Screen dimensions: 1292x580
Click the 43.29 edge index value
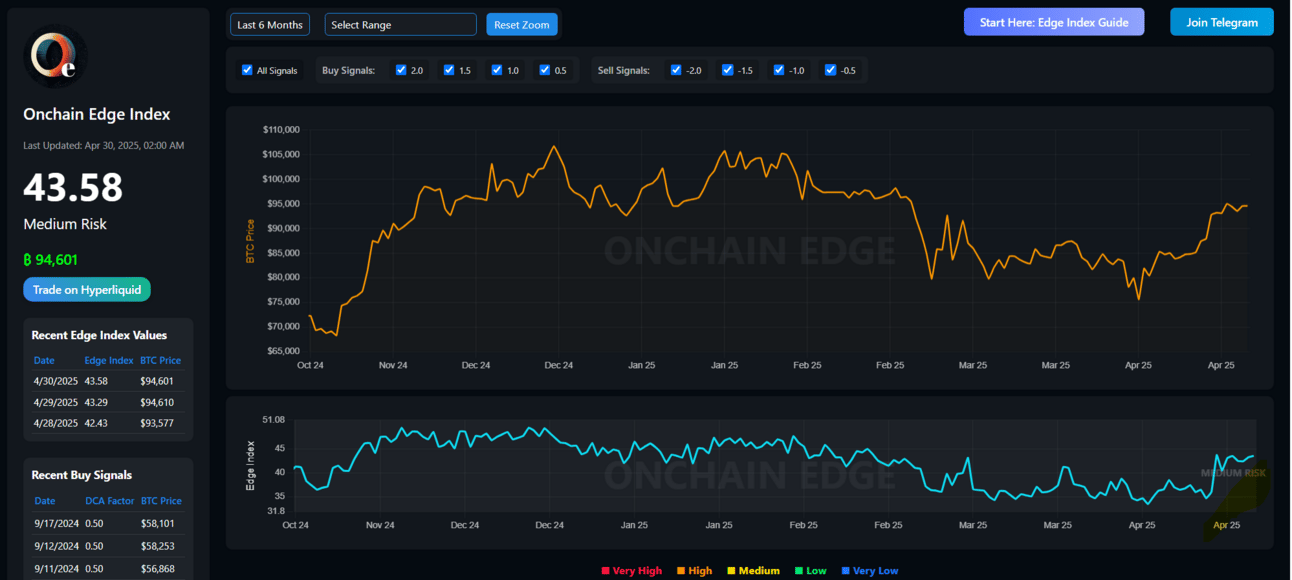96,402
